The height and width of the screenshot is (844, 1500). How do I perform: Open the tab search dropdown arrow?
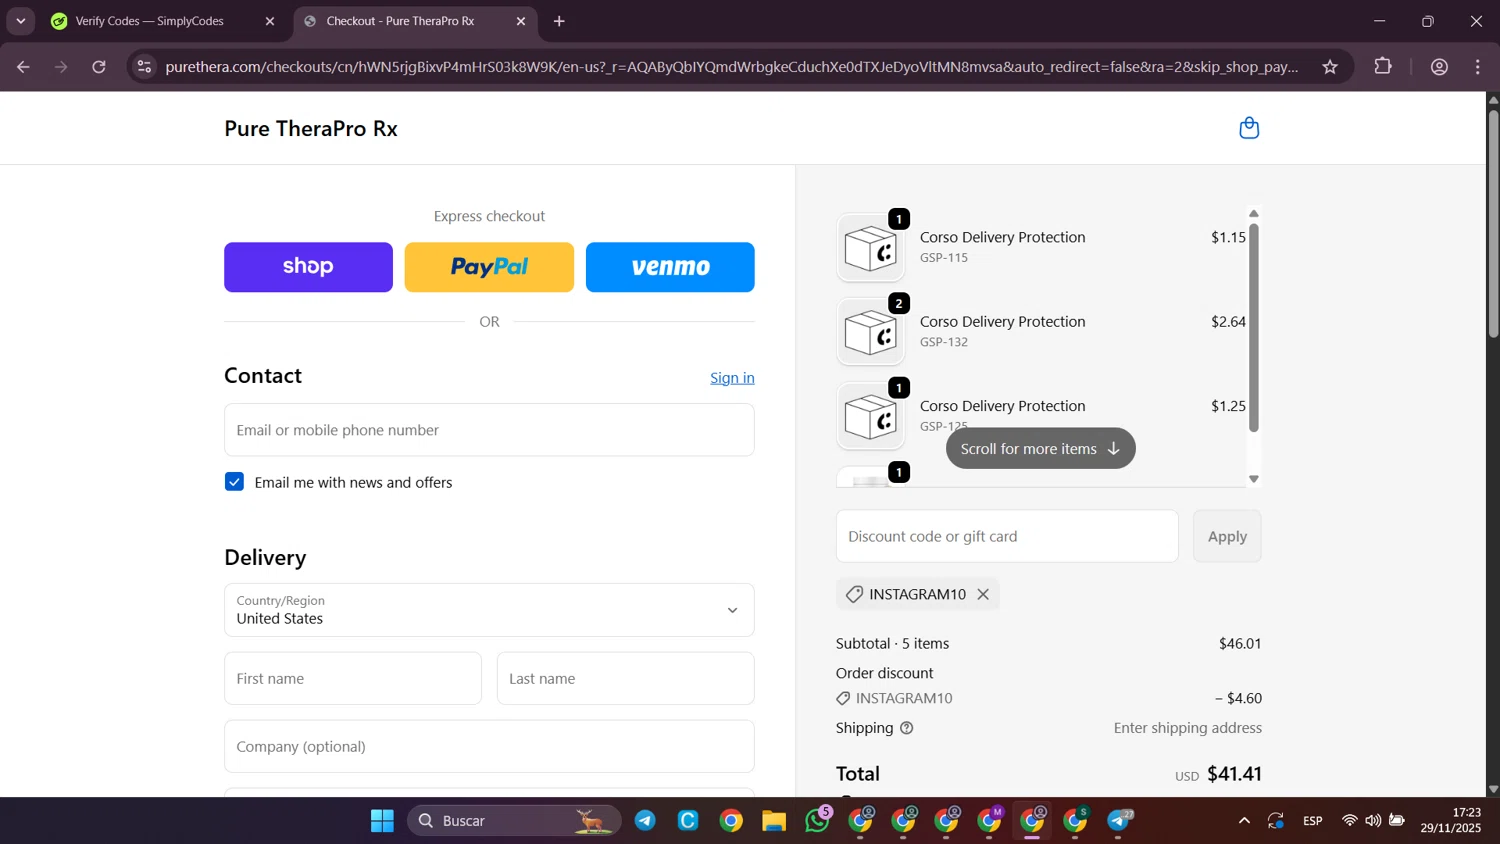point(20,21)
